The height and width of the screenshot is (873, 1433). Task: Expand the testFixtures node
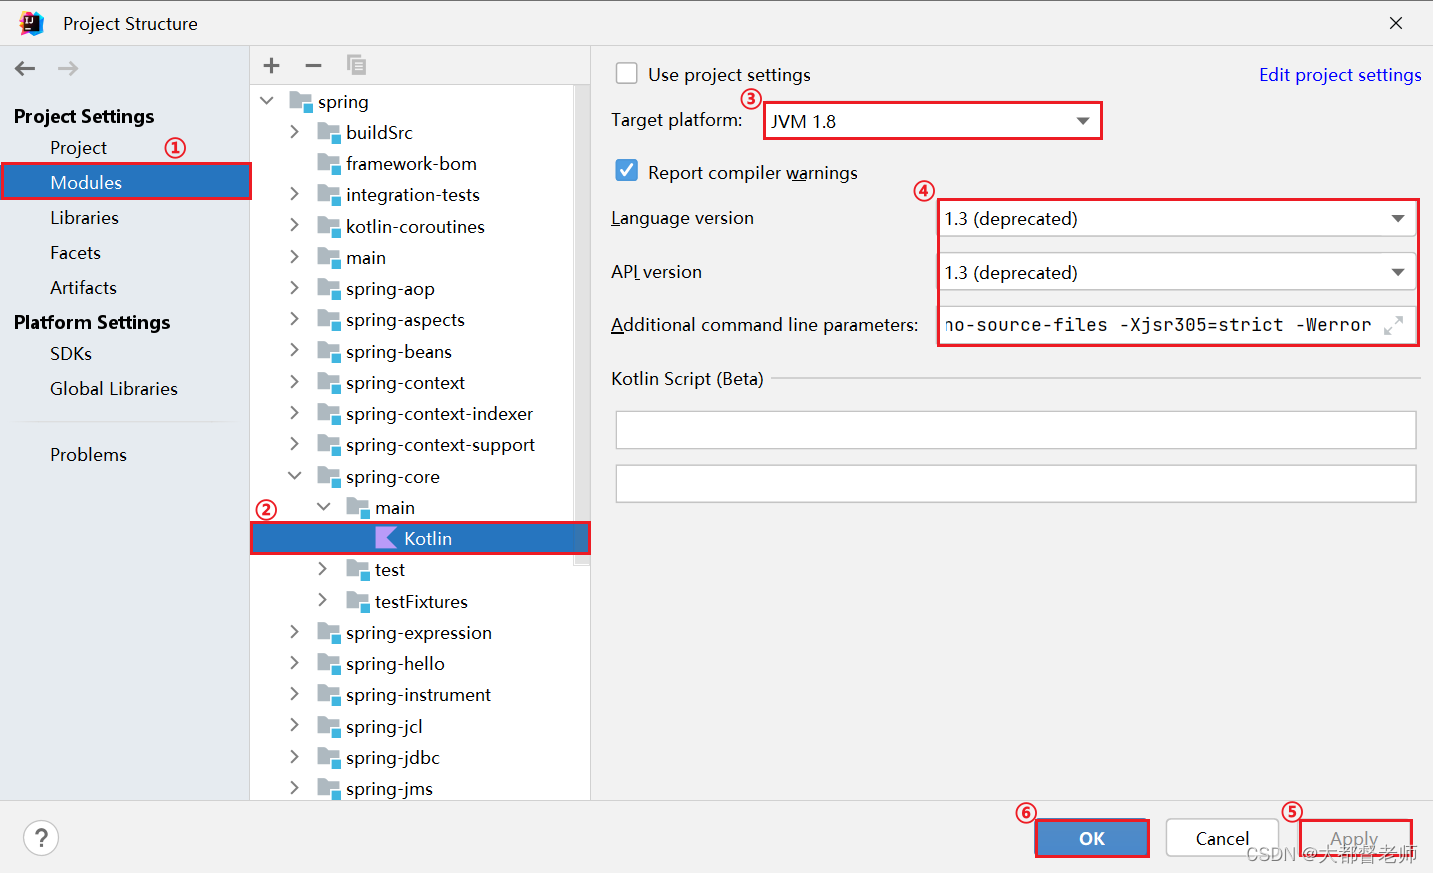pyautogui.click(x=322, y=601)
